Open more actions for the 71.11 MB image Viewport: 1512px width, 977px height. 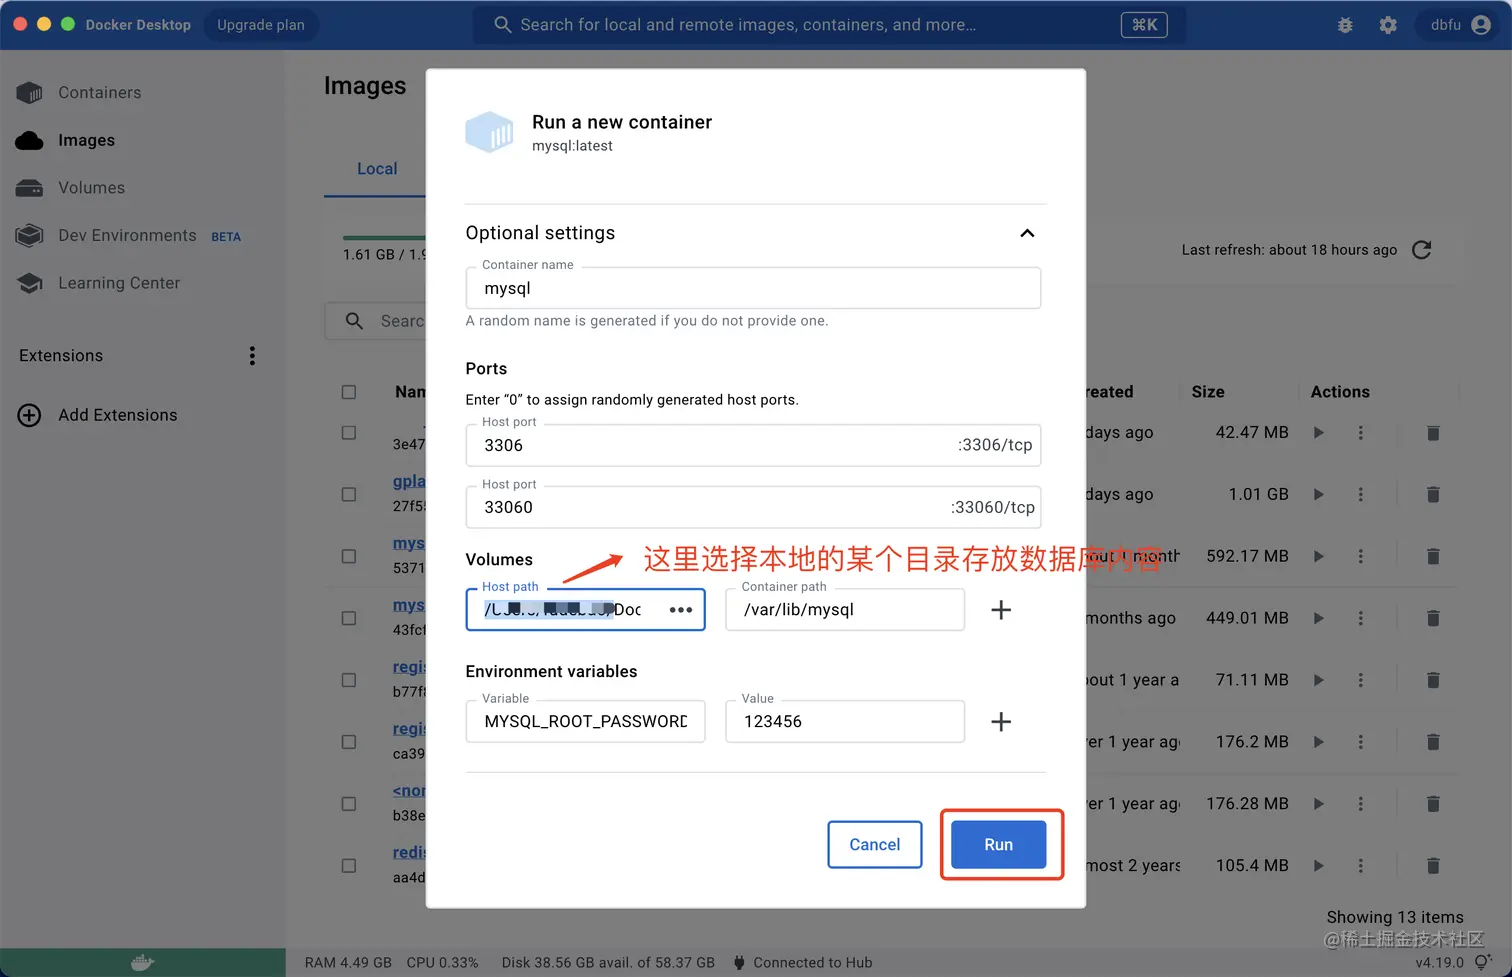click(1361, 680)
